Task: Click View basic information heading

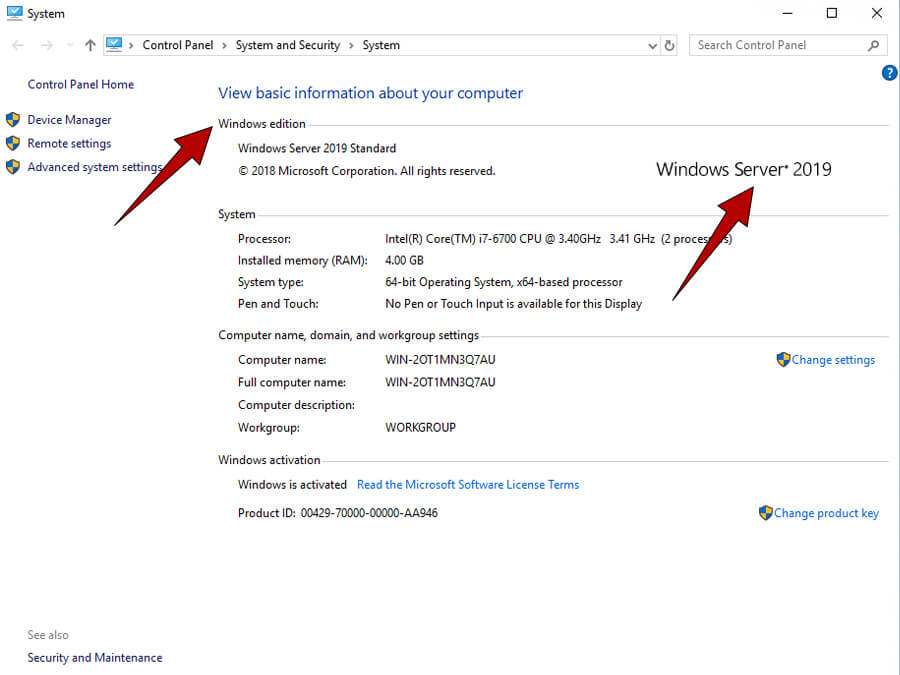Action: [370, 93]
